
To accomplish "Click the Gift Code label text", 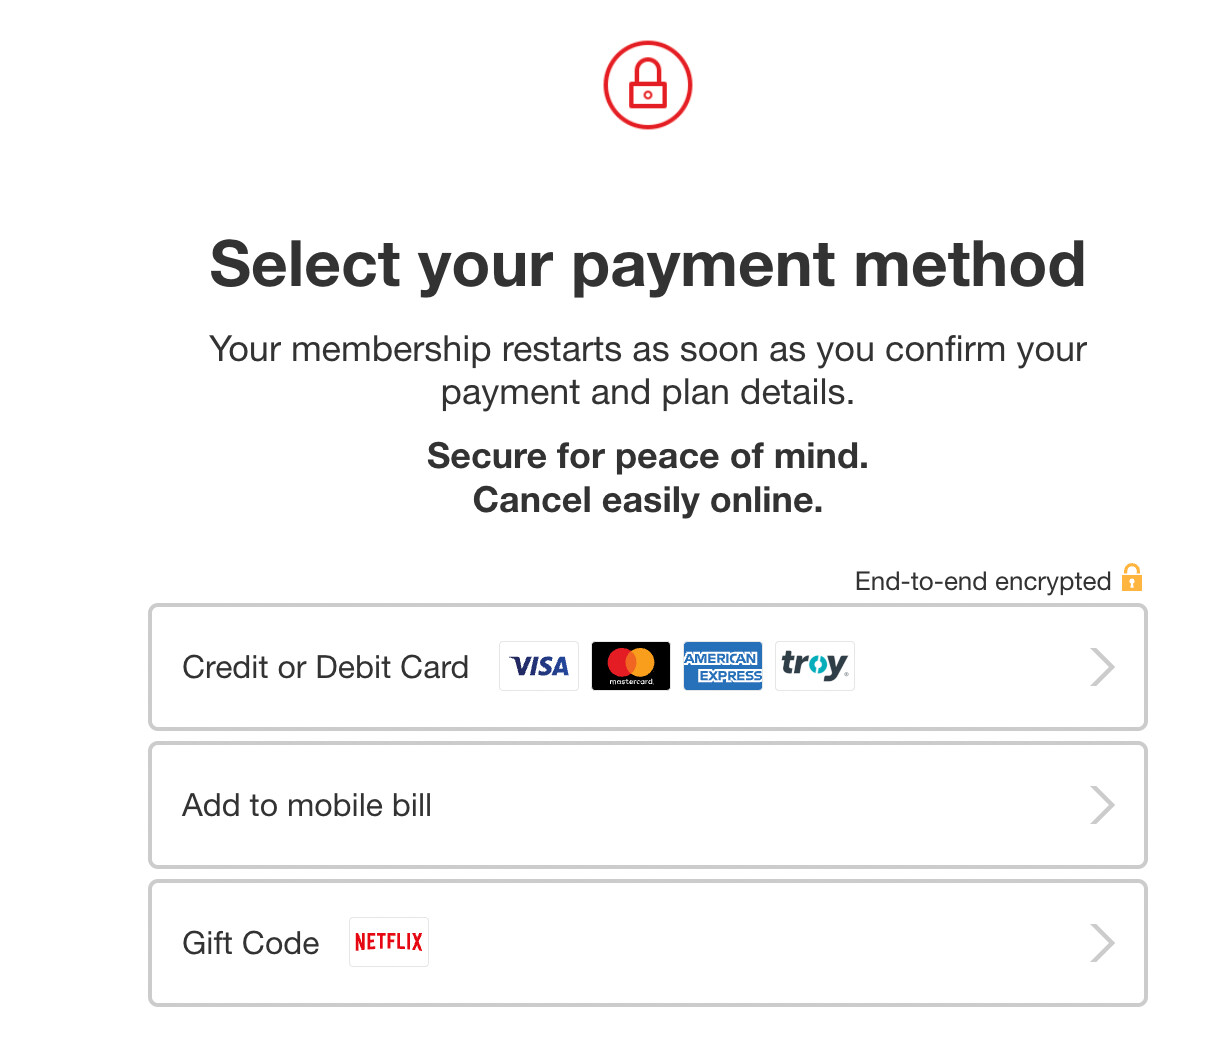I will coord(251,943).
